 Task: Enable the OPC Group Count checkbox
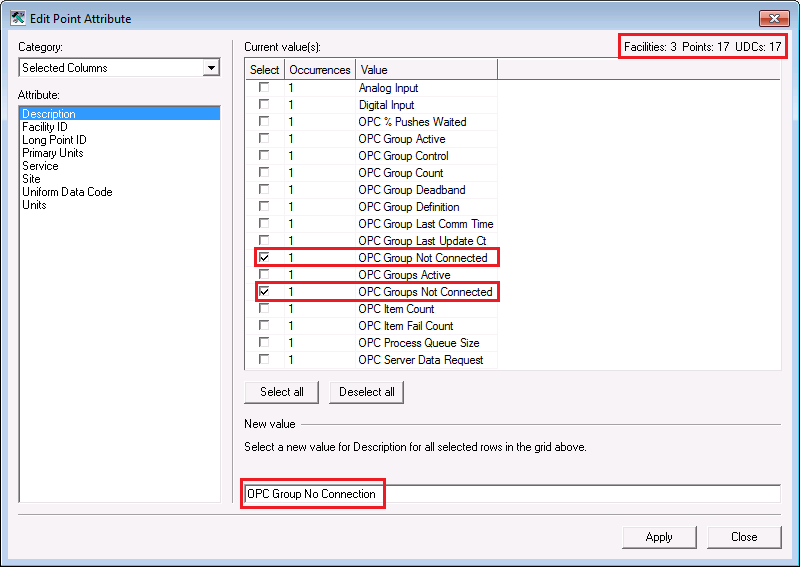[264, 172]
